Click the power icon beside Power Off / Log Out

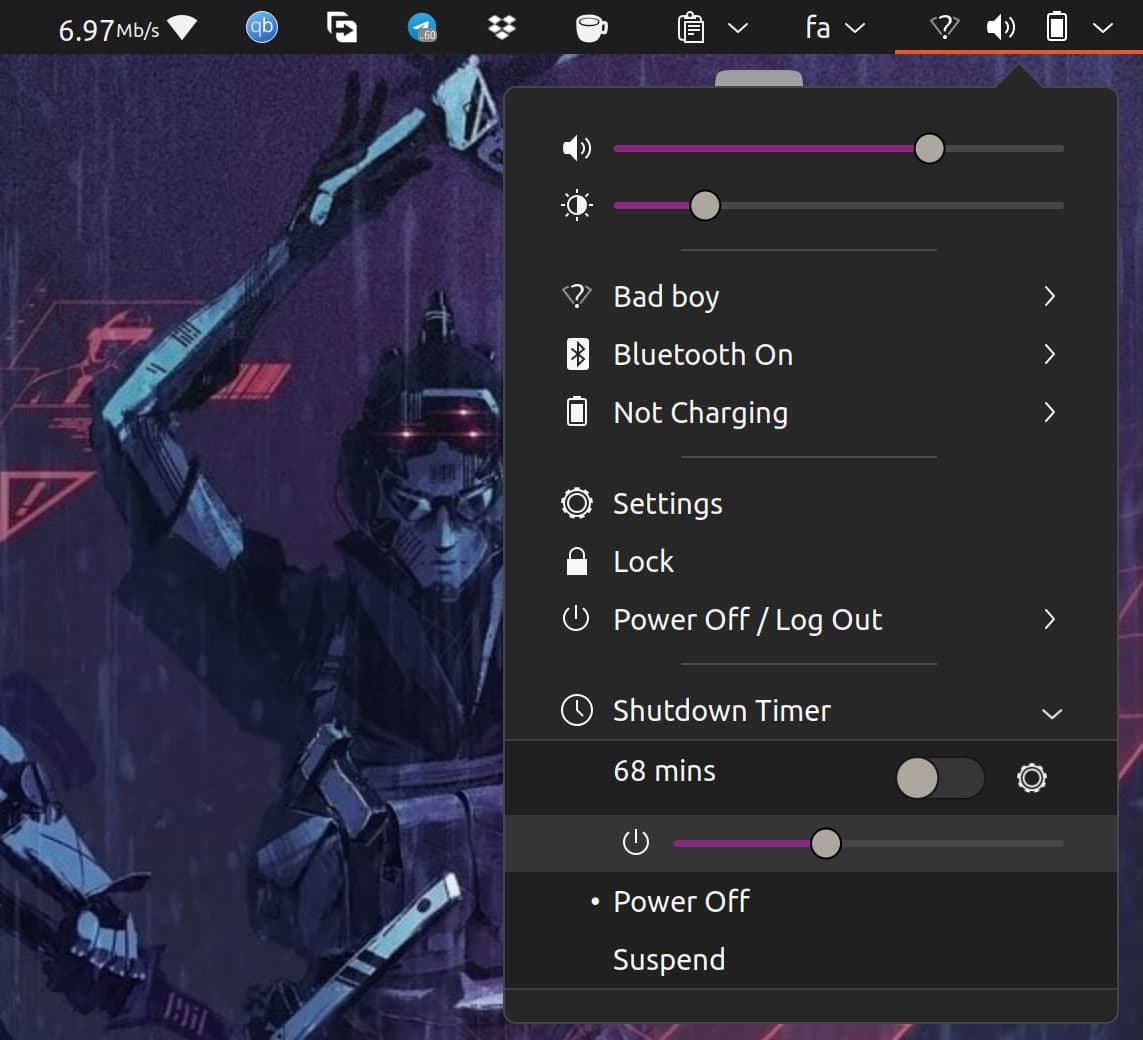pyautogui.click(x=576, y=619)
